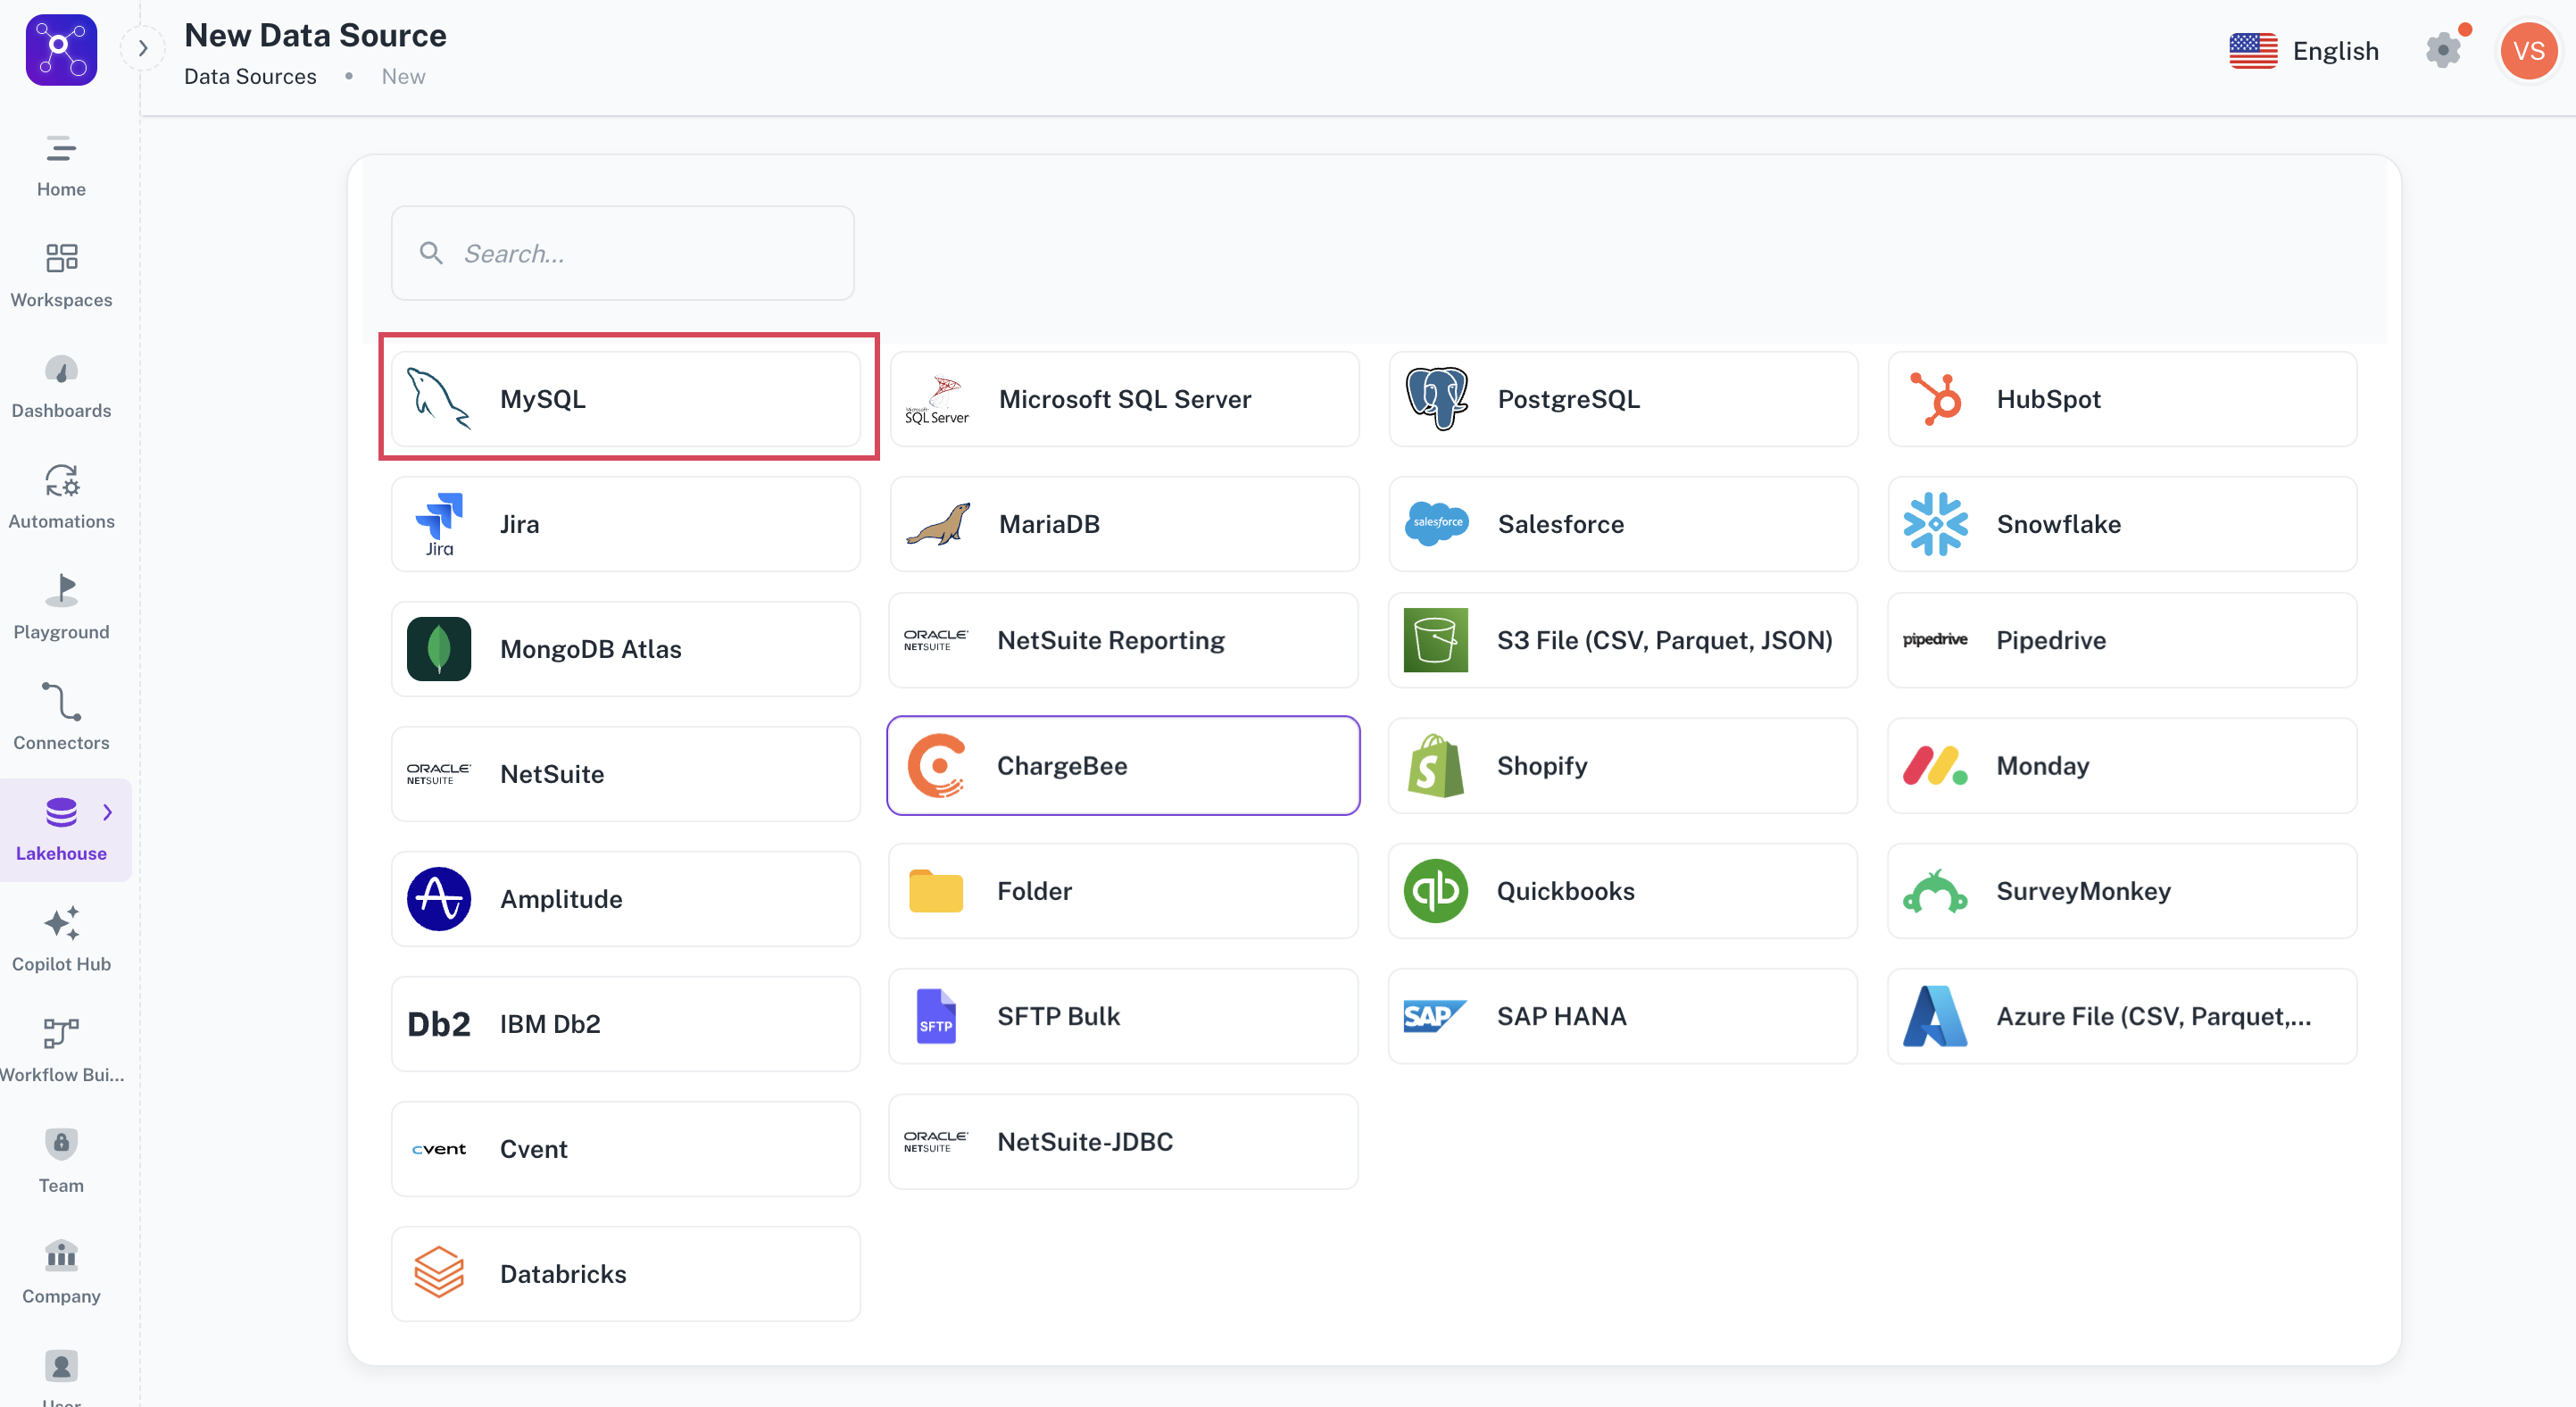Open settings gear with notification dot
Viewport: 2576px width, 1407px height.
click(x=2444, y=49)
